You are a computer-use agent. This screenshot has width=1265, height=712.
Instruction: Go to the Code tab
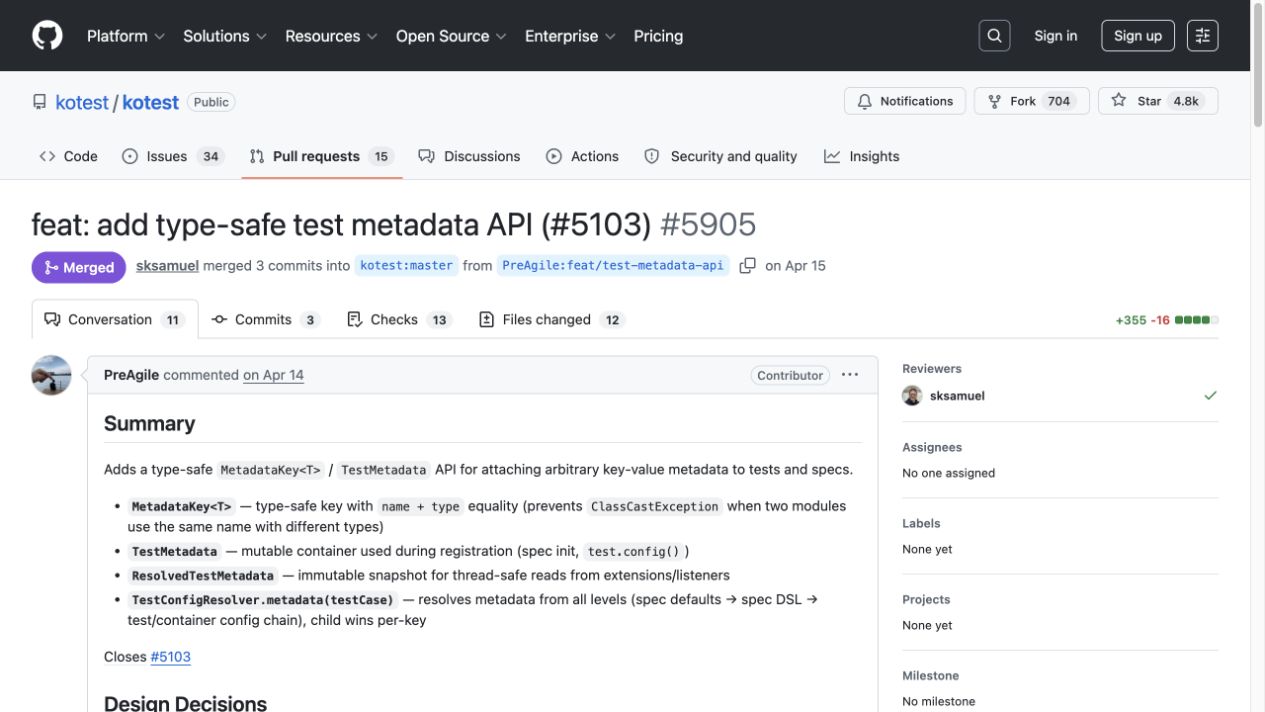click(x=68, y=156)
